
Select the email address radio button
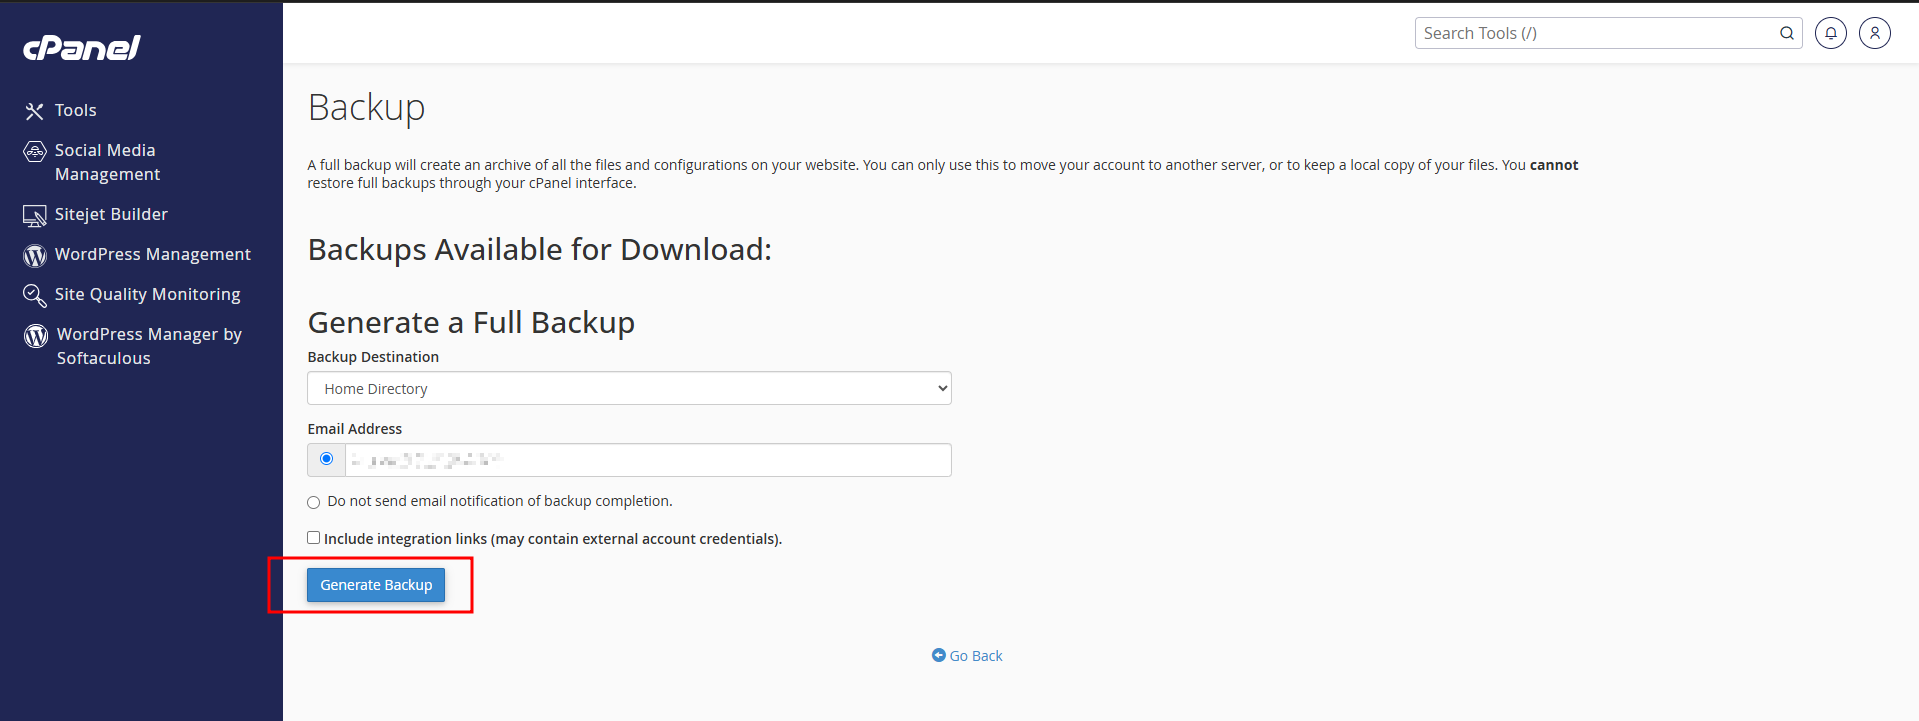click(326, 459)
